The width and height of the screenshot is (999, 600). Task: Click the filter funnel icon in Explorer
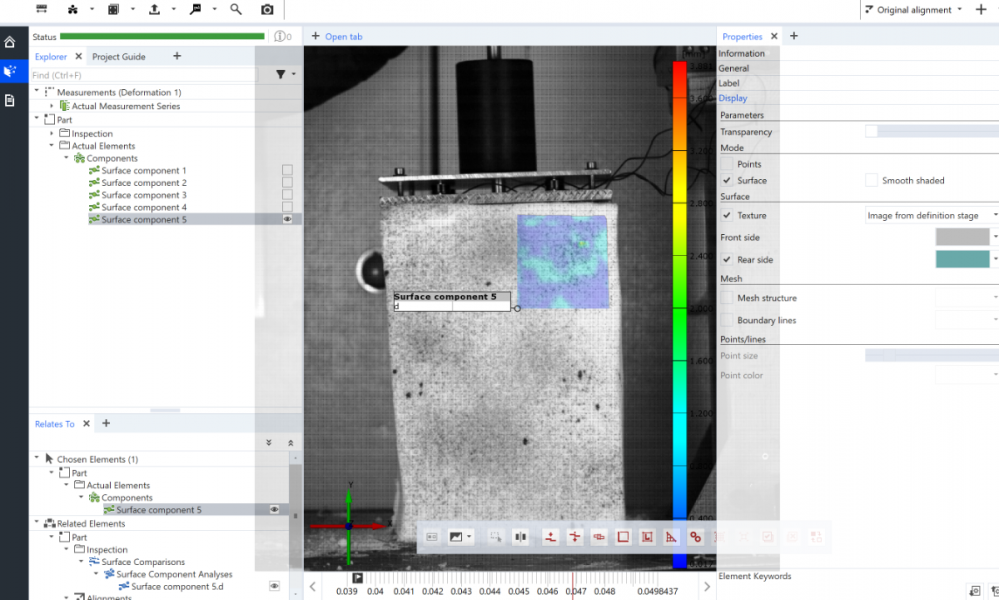(281, 74)
